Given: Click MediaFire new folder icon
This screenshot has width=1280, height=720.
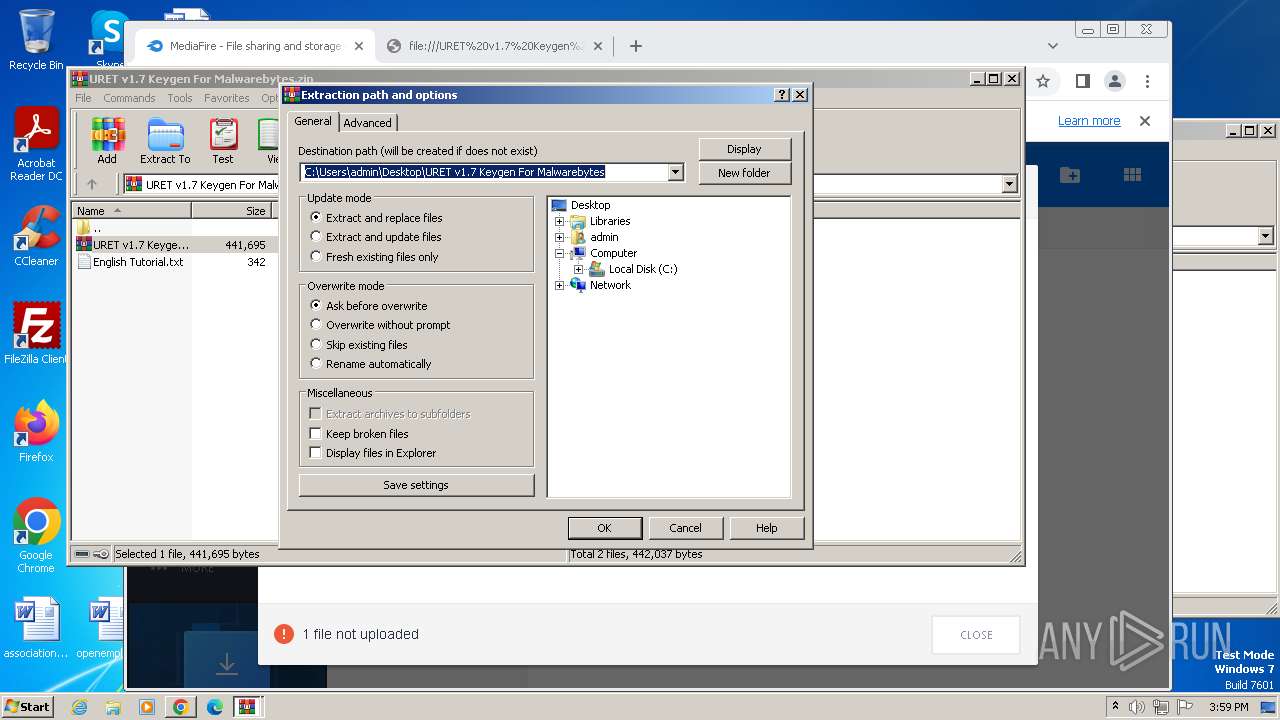Looking at the screenshot, I should 1070,175.
